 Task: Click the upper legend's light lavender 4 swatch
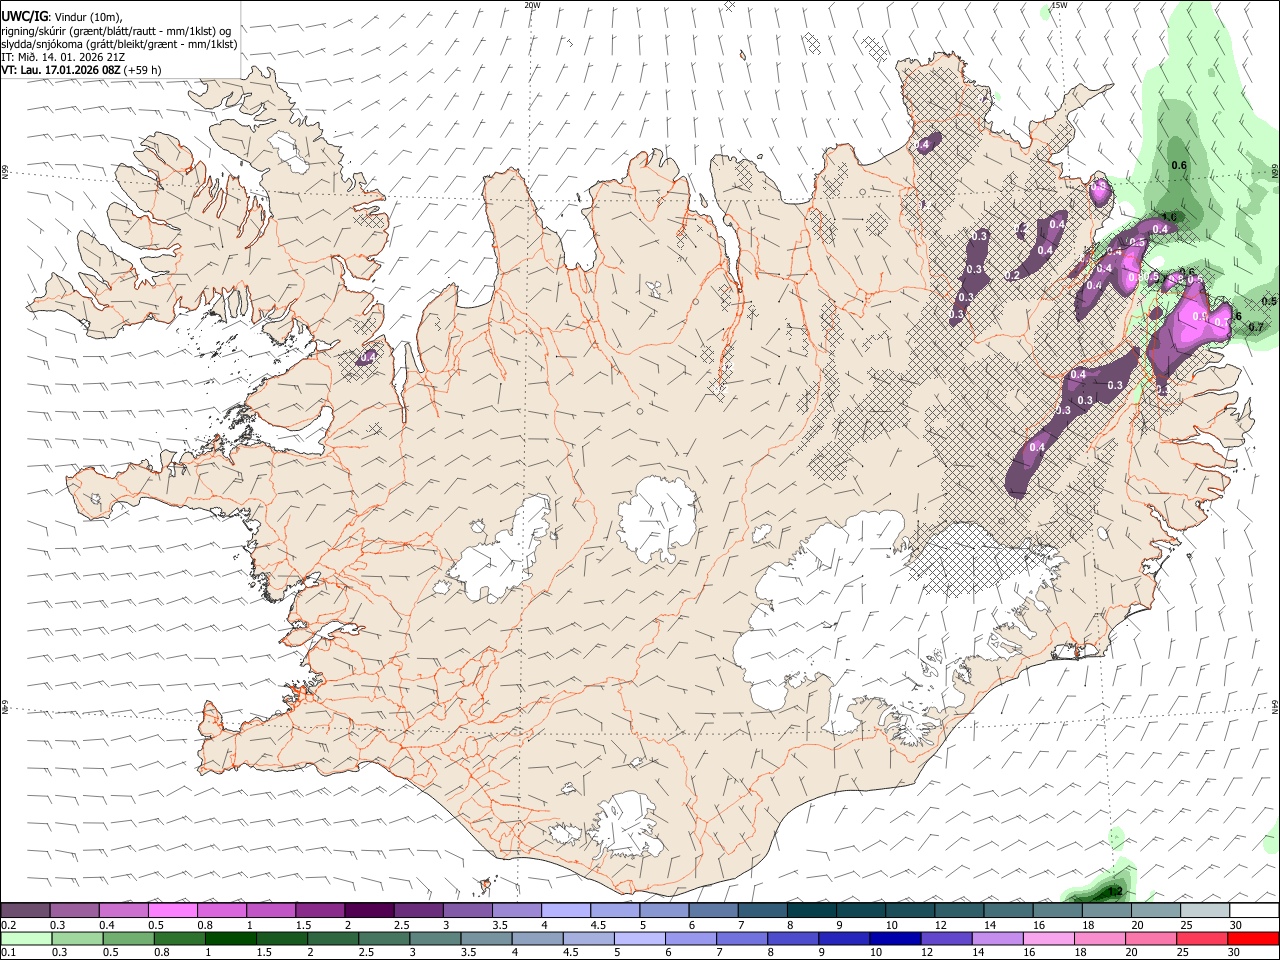pyautogui.click(x=566, y=910)
